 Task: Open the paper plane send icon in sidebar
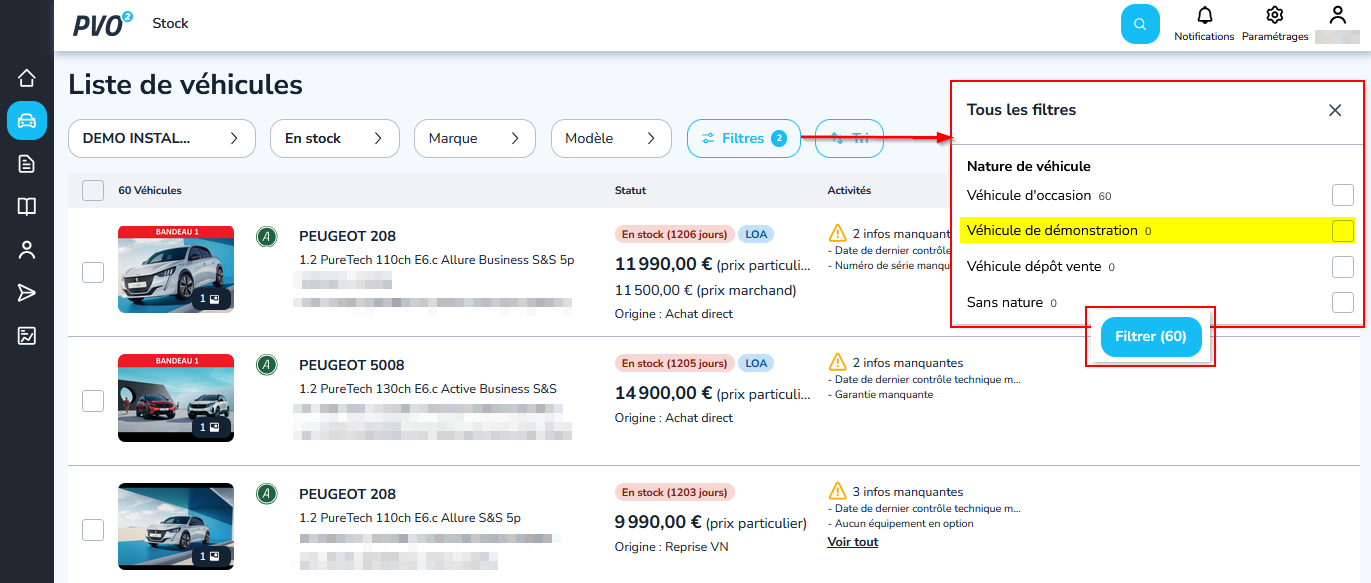[x=27, y=293]
